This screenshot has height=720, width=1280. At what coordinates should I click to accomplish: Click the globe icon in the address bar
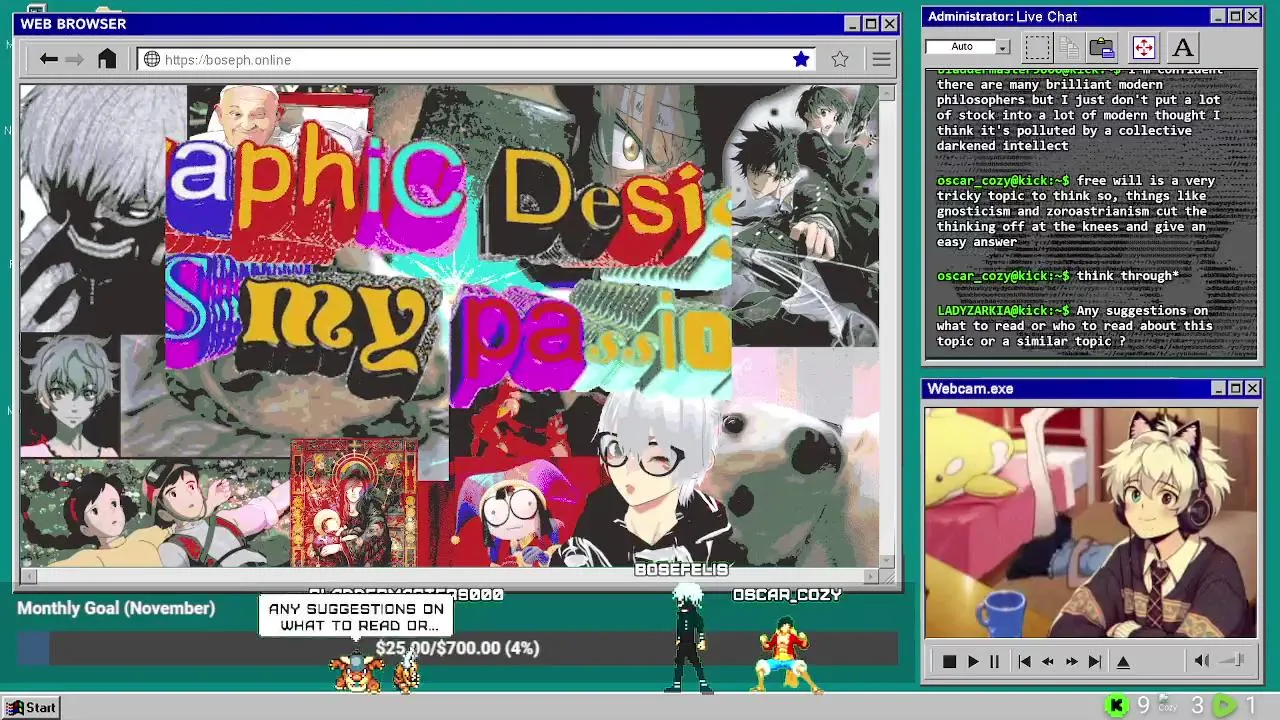point(152,59)
